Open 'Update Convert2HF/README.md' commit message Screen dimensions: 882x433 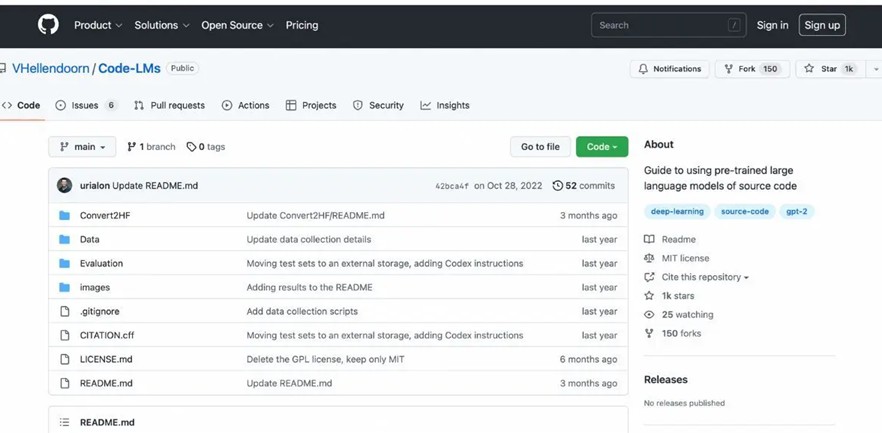(x=316, y=215)
